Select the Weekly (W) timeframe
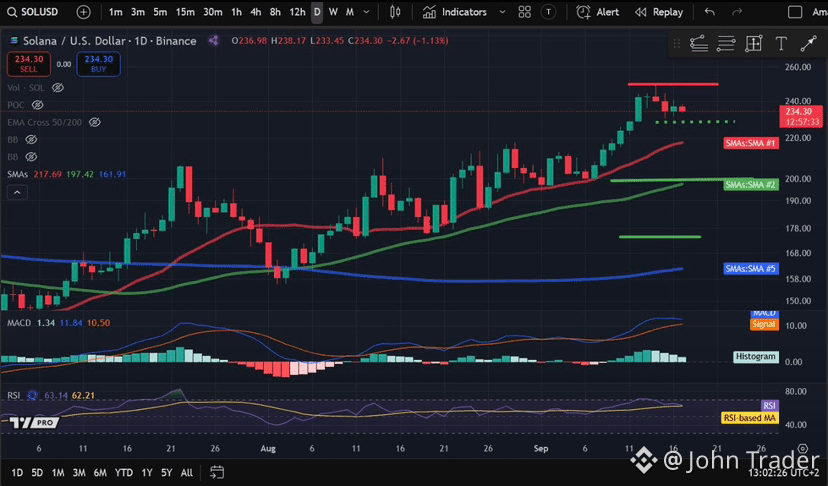This screenshot has height=486, width=828. pyautogui.click(x=333, y=12)
